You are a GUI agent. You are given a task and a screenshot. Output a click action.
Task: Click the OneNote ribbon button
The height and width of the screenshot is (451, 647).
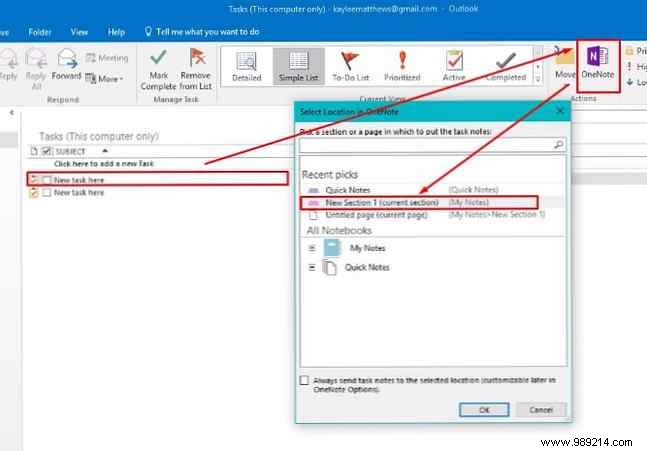click(598, 64)
